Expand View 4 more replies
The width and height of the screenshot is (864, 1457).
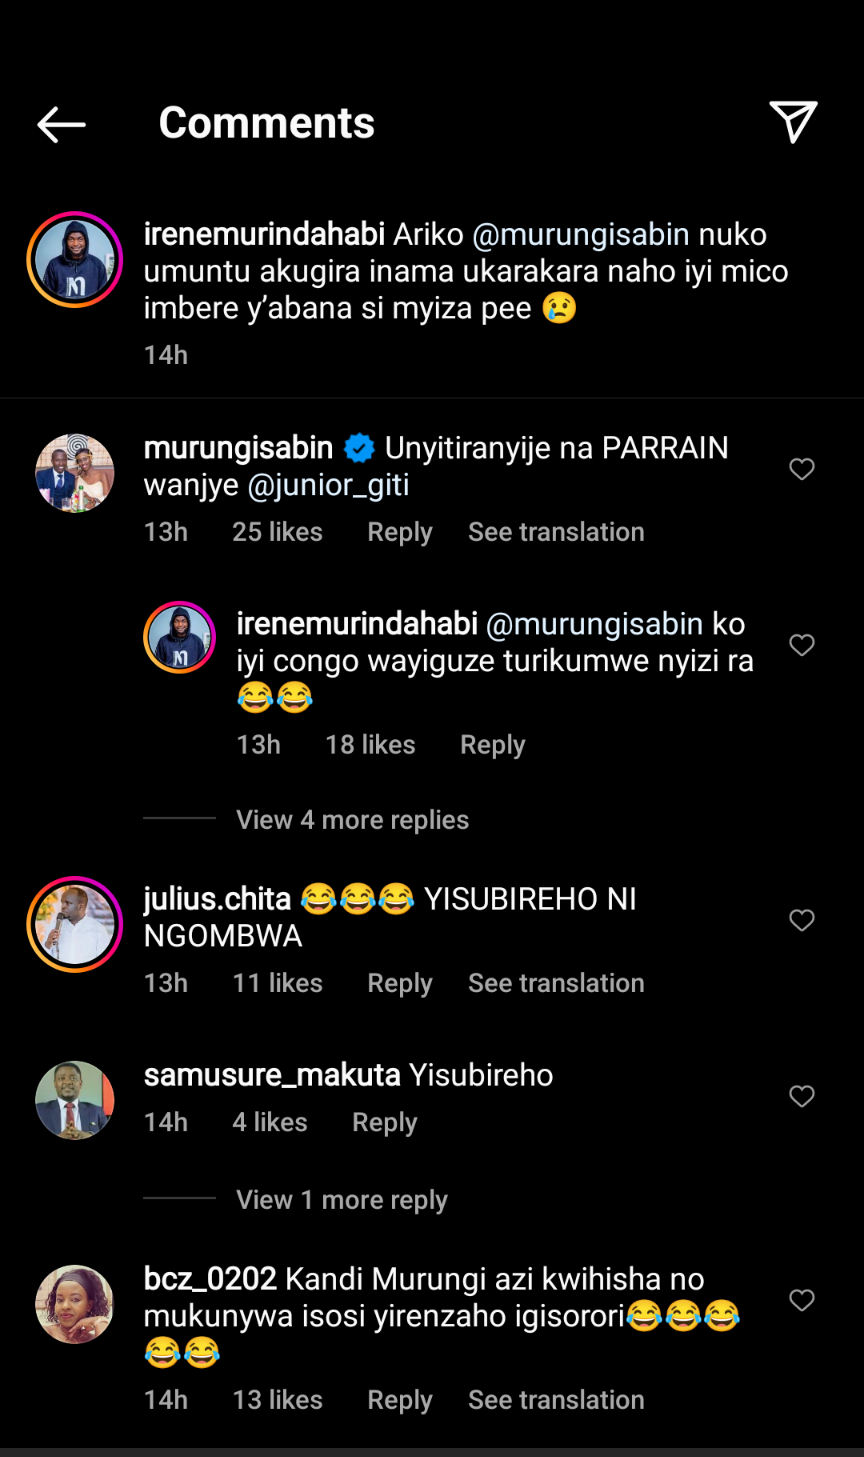[x=352, y=820]
